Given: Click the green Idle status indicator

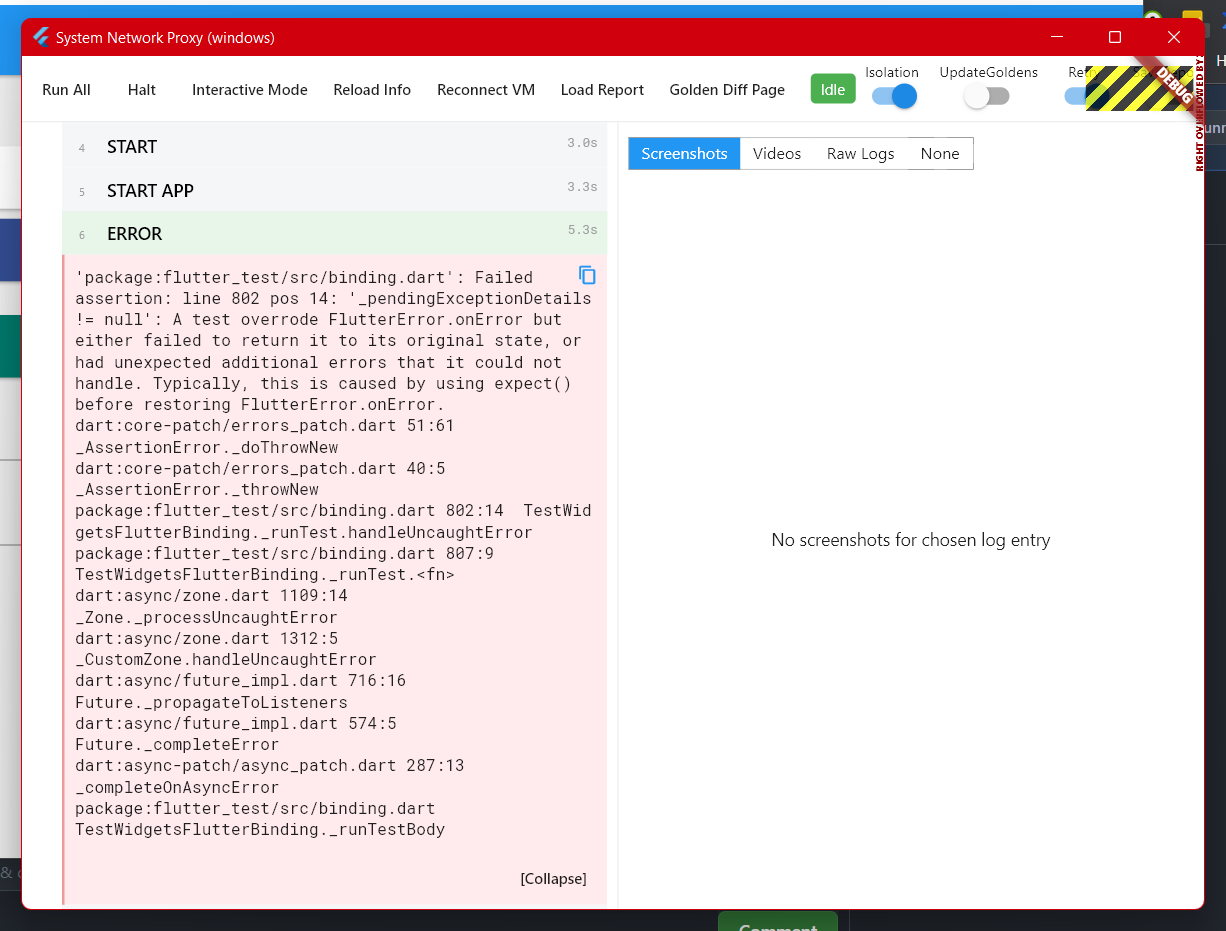Looking at the screenshot, I should point(832,88).
